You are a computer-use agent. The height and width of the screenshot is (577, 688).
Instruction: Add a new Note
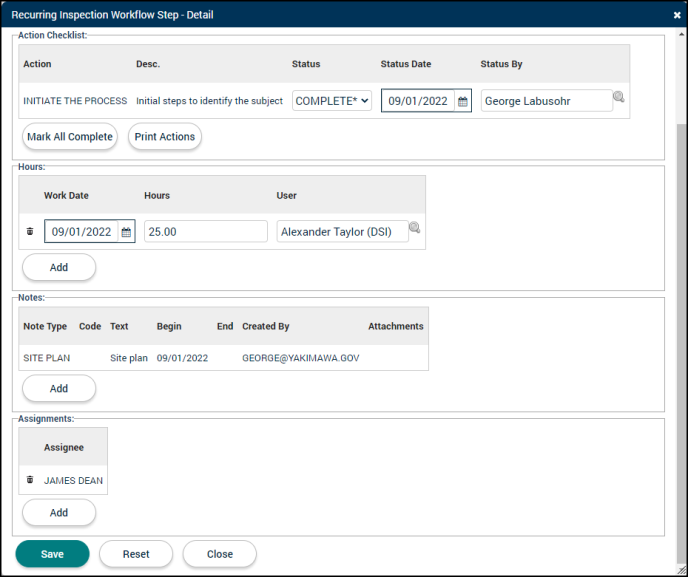click(x=59, y=388)
